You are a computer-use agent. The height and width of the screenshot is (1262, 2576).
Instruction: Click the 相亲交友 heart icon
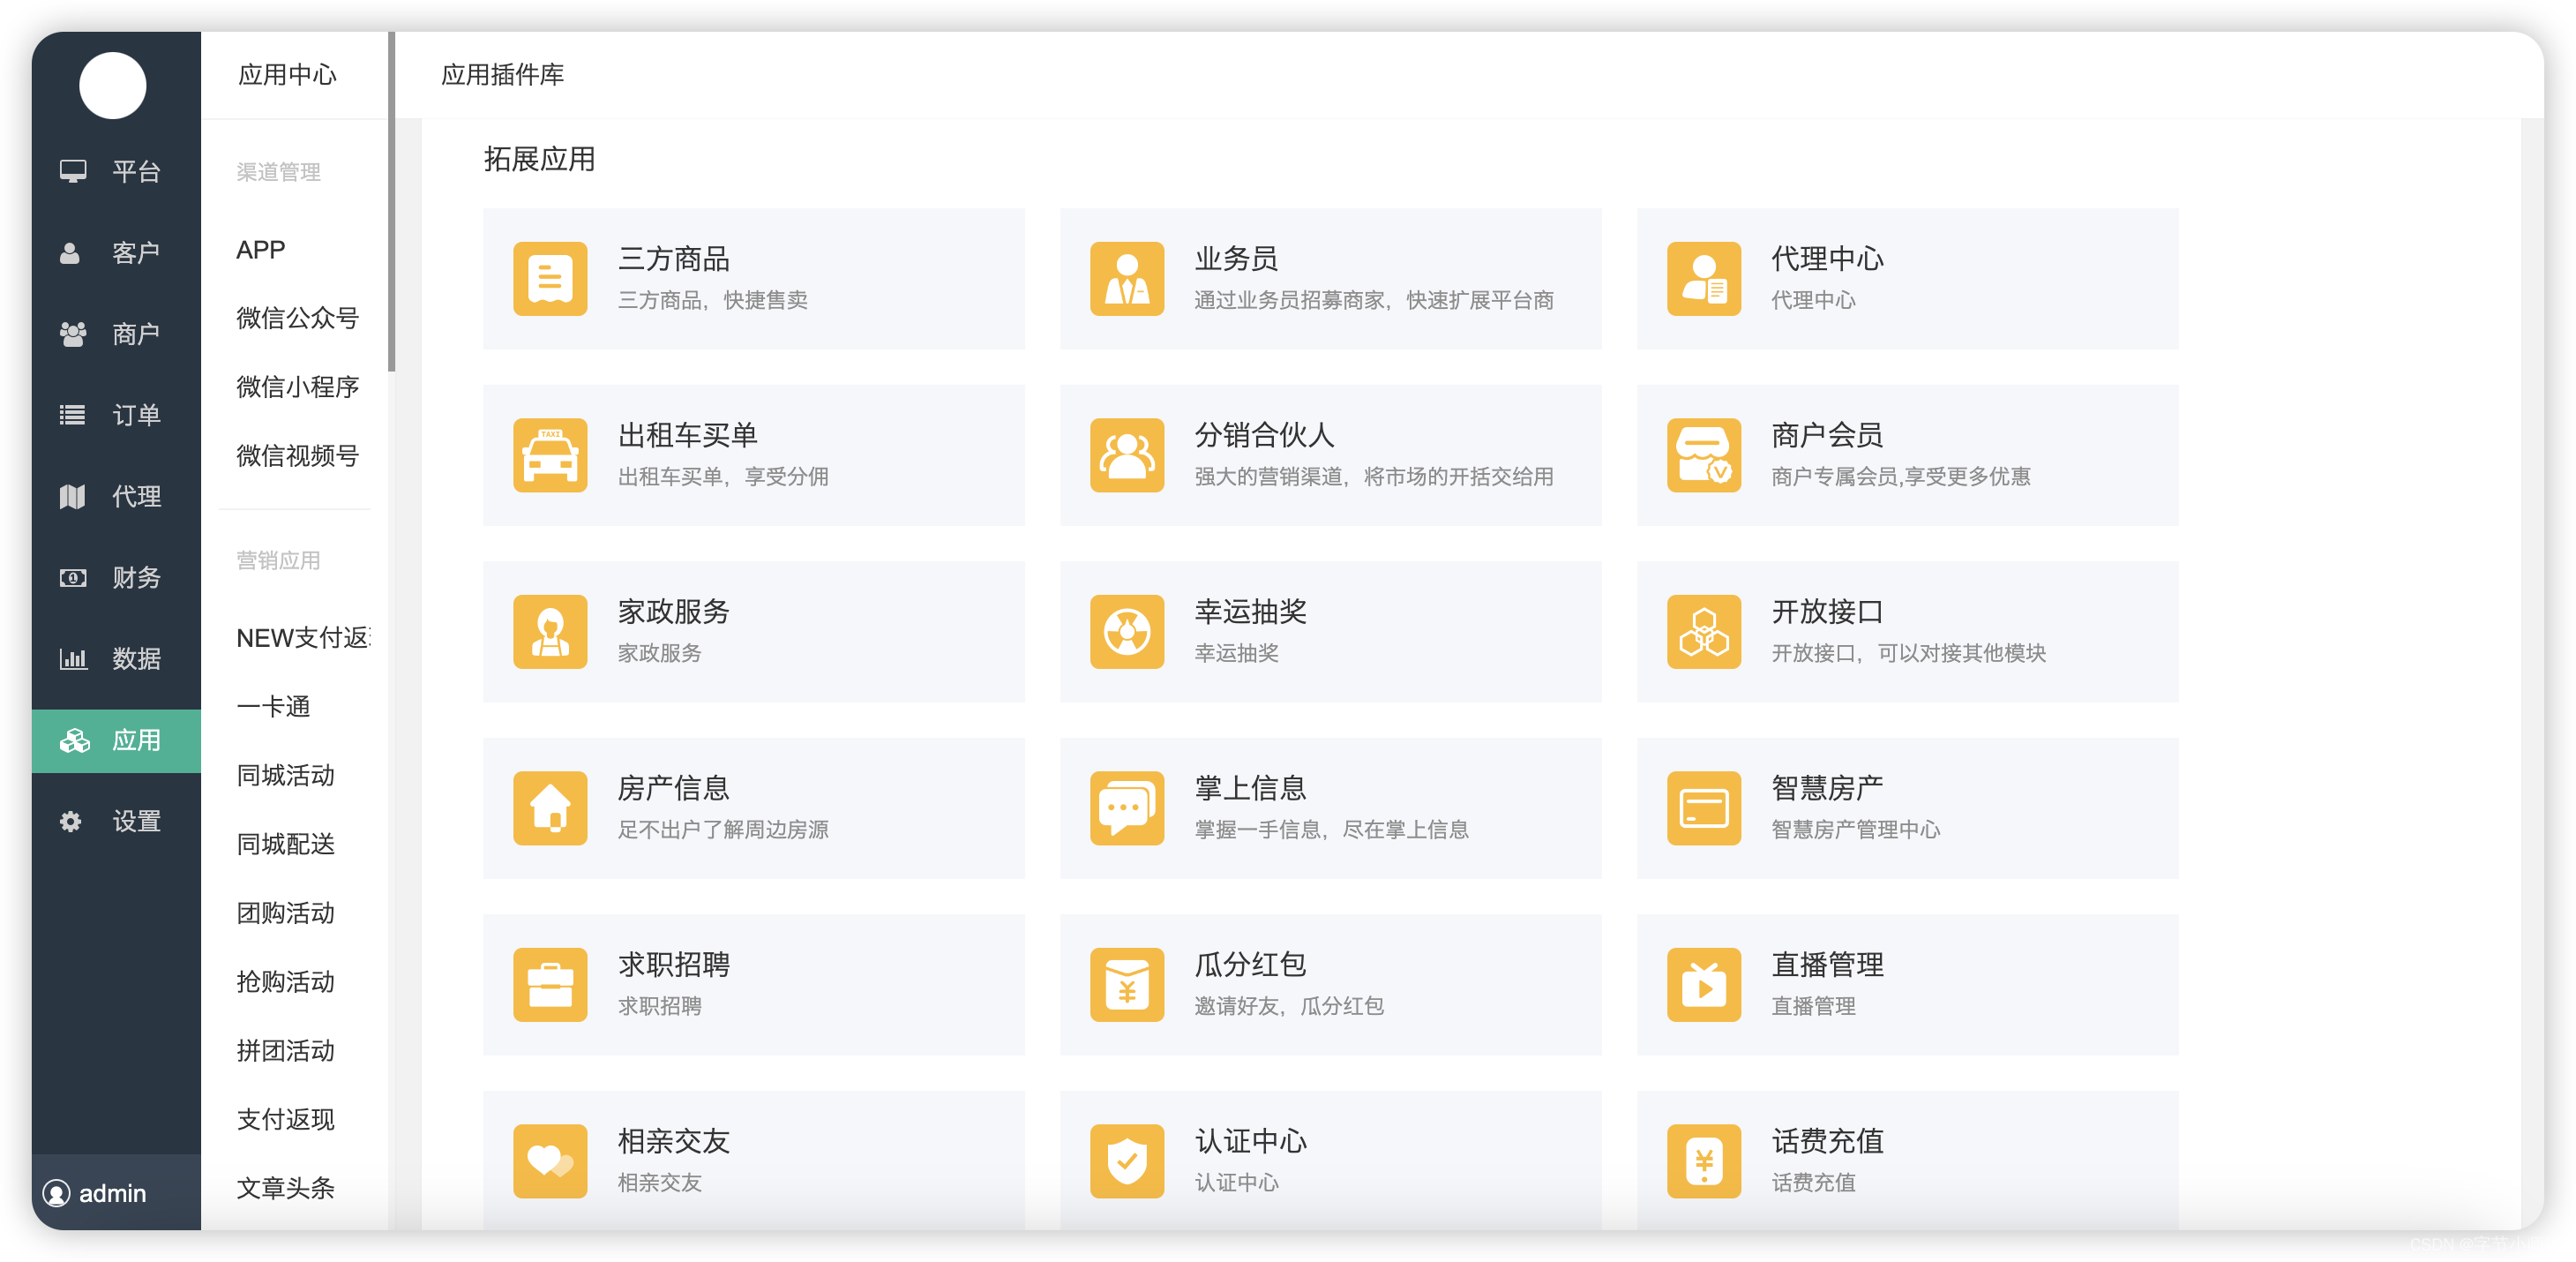click(550, 1161)
